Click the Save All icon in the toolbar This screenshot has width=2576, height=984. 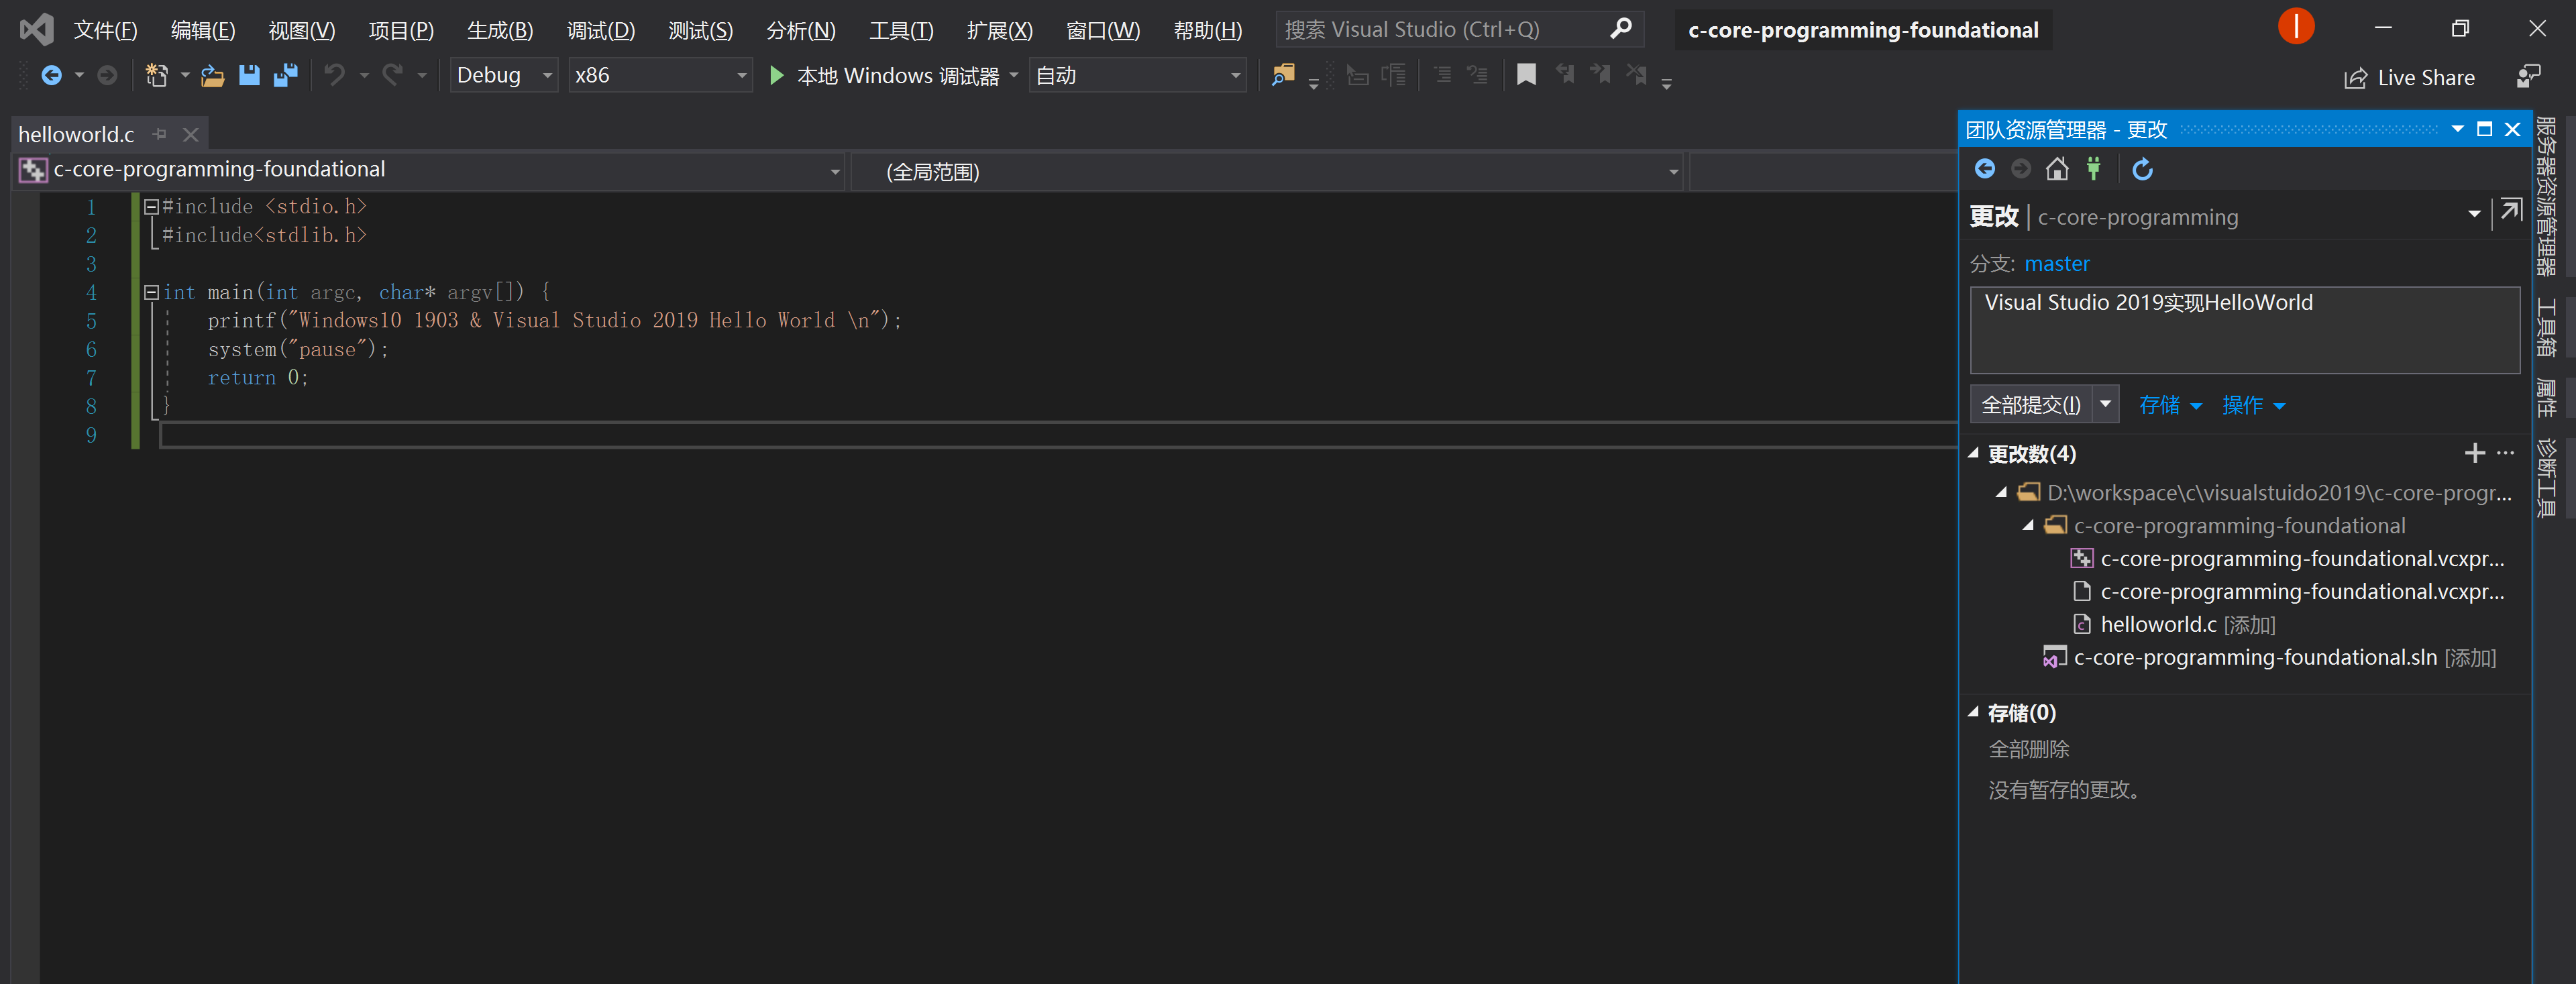point(288,75)
